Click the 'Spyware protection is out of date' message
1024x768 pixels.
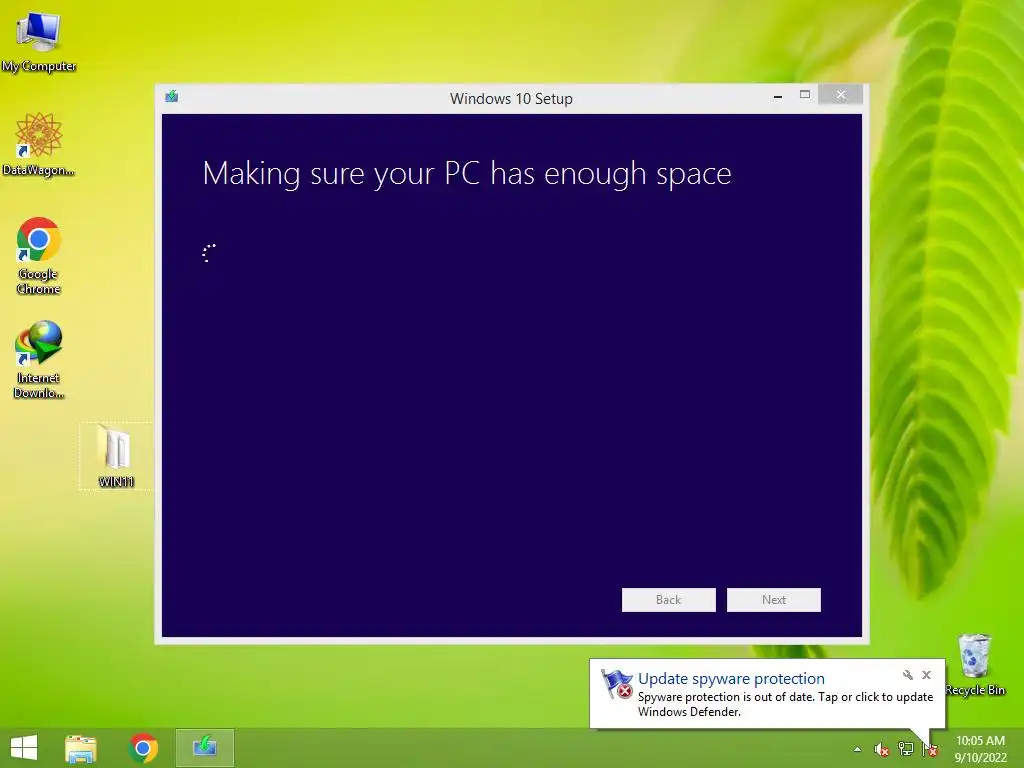785,704
